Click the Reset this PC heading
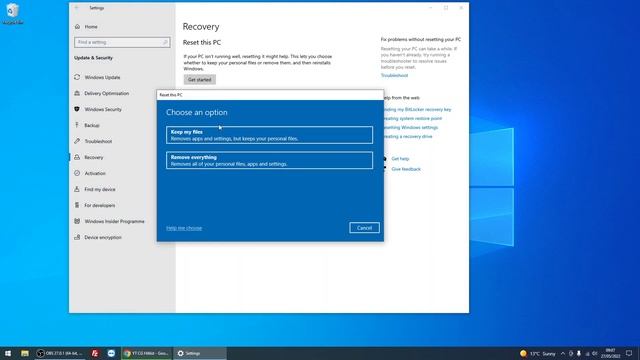Screen dimensions: 640x360 click(x=202, y=42)
